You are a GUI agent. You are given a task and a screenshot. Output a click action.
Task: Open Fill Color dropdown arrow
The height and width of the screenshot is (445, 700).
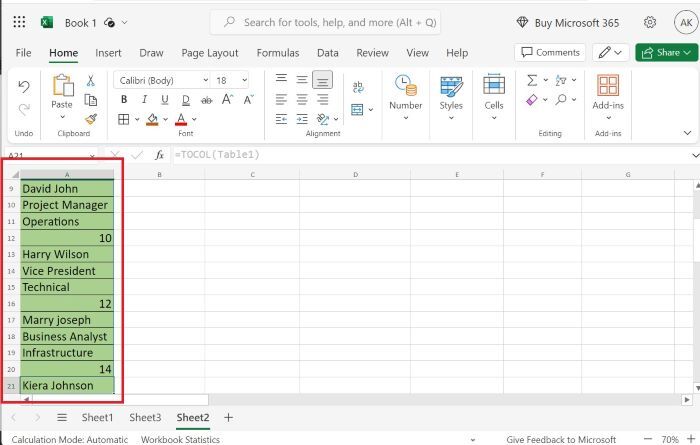click(165, 119)
